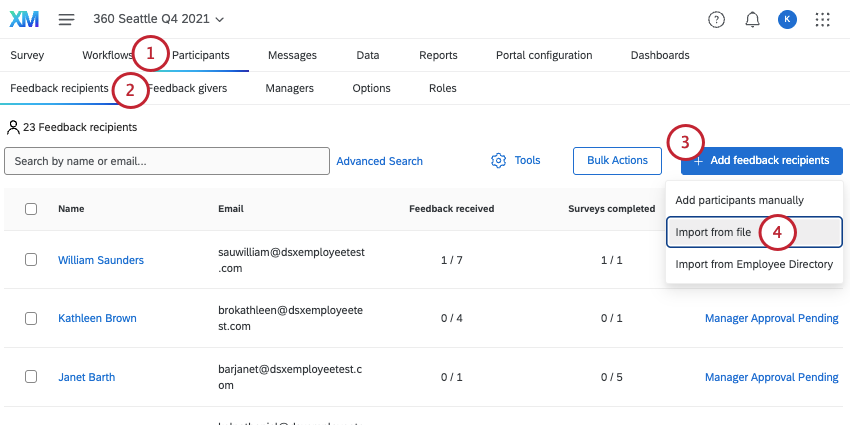The width and height of the screenshot is (850, 425).
Task: Switch to the Data tab
Action: tap(368, 55)
